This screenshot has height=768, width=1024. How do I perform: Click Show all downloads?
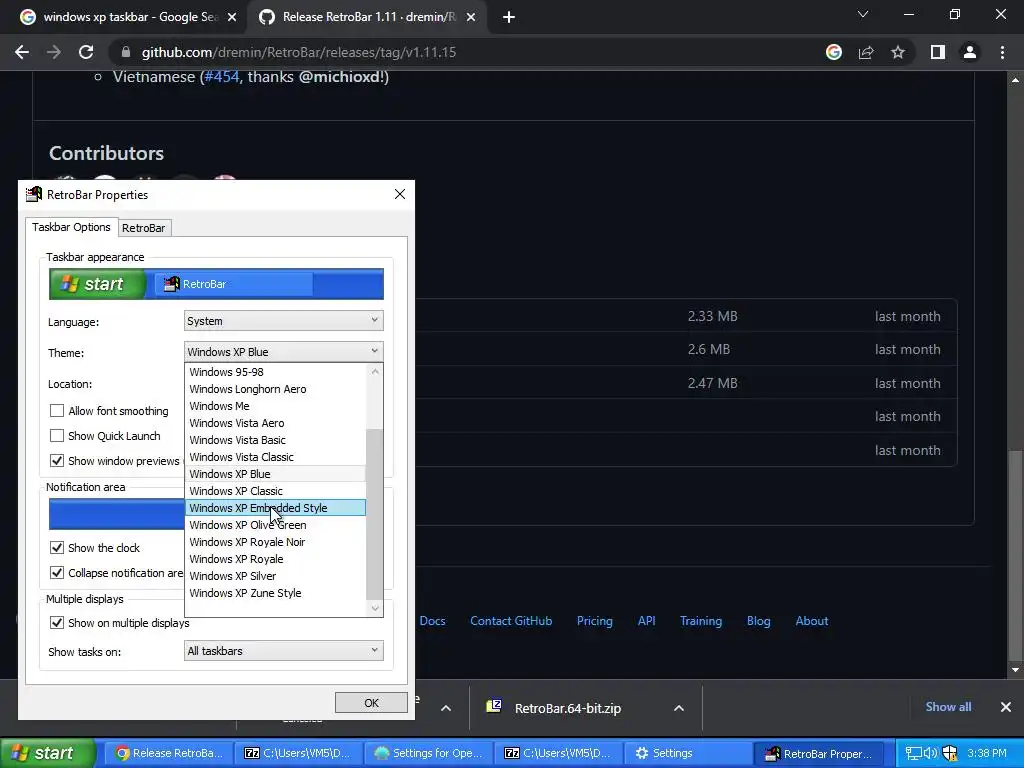click(948, 707)
